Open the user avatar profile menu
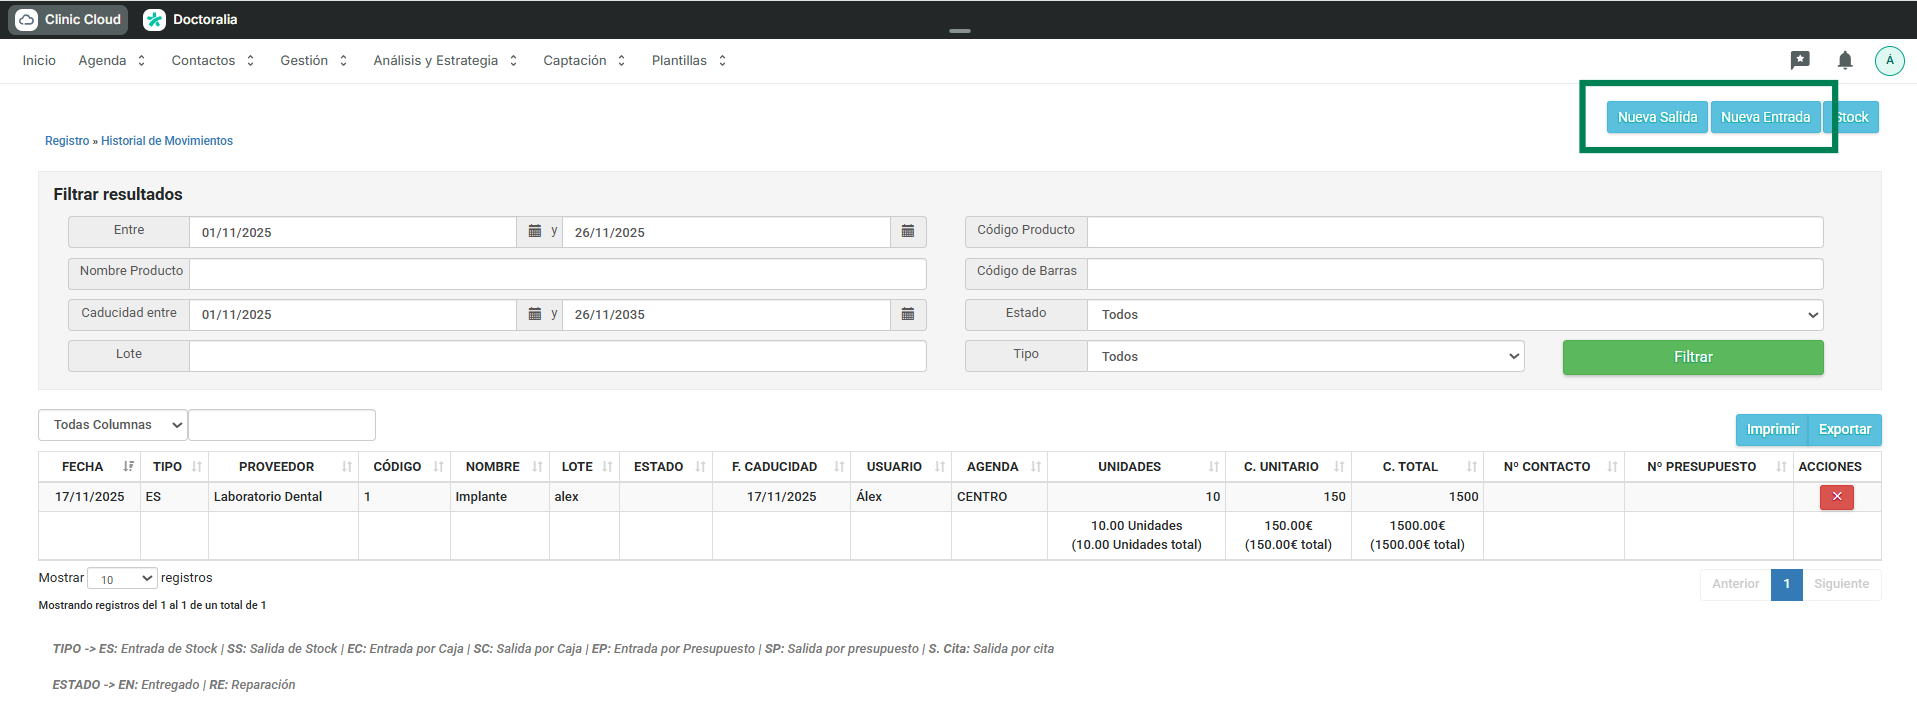Image resolution: width=1917 pixels, height=717 pixels. [x=1889, y=61]
